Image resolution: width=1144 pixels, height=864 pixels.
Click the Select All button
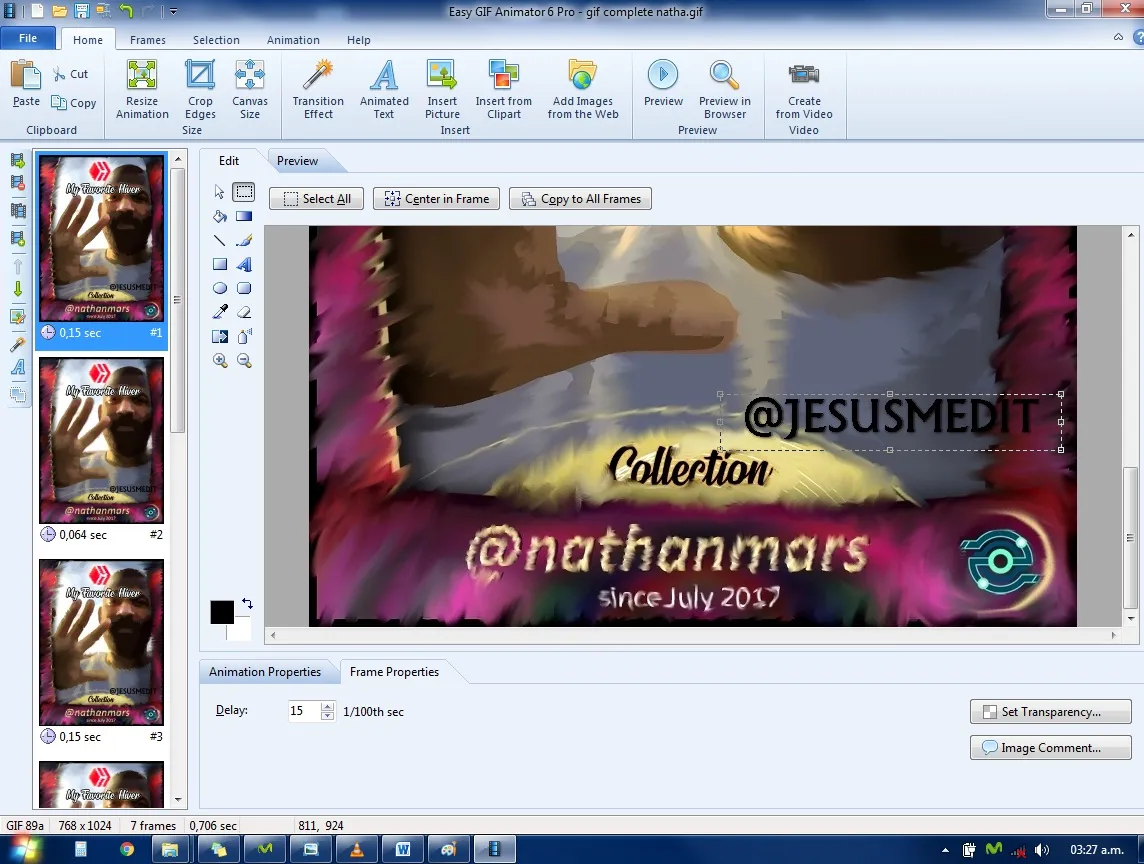317,198
